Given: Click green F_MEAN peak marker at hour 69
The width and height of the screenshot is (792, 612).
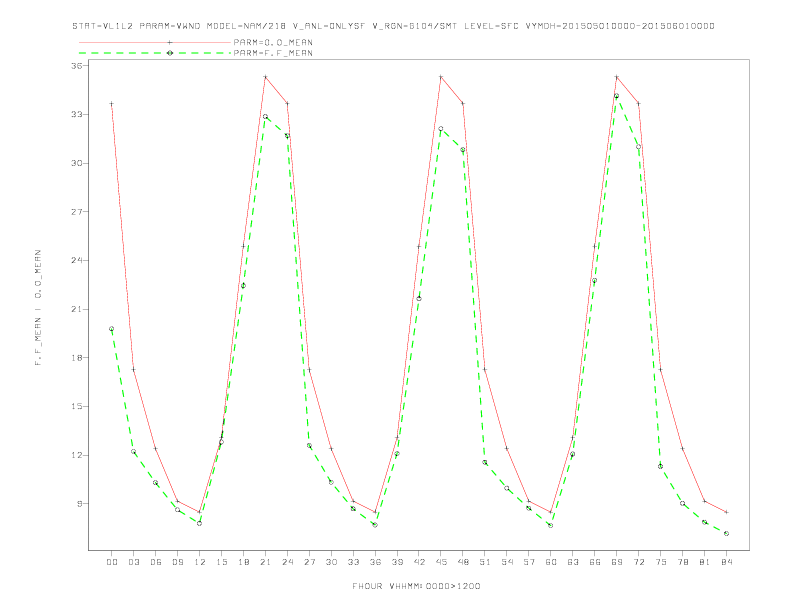Looking at the screenshot, I should click(x=616, y=96).
